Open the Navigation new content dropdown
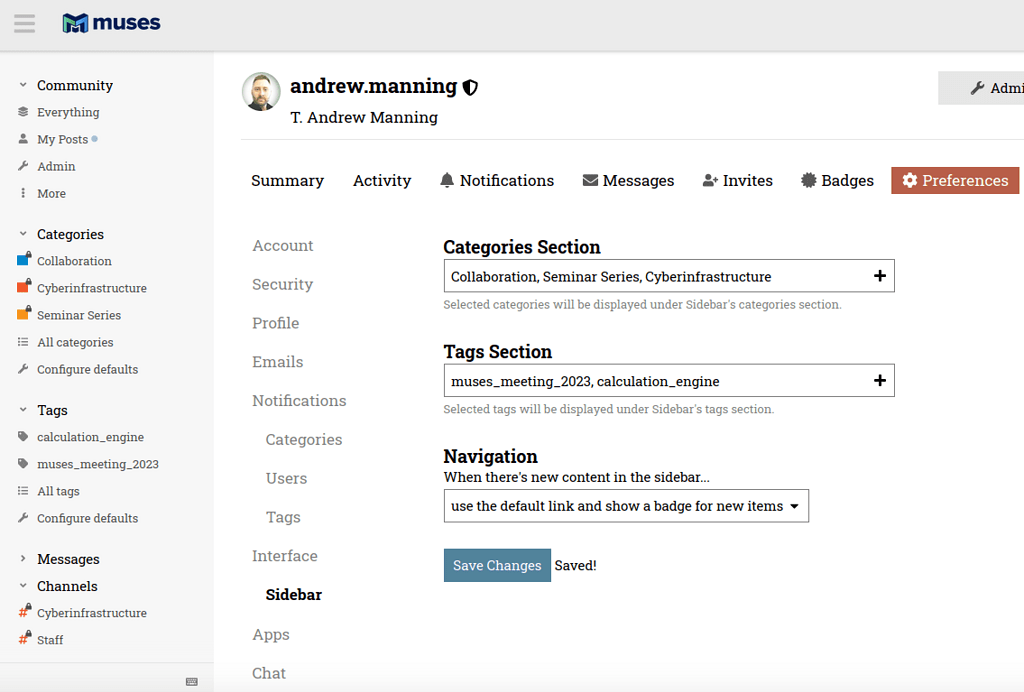The height and width of the screenshot is (692, 1024). [x=626, y=506]
